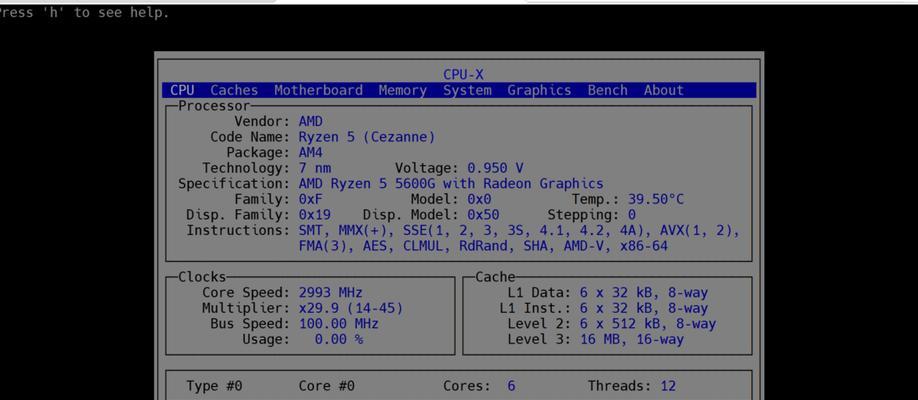Click the family value 0xF
The width and height of the screenshot is (918, 400).
[x=310, y=199]
